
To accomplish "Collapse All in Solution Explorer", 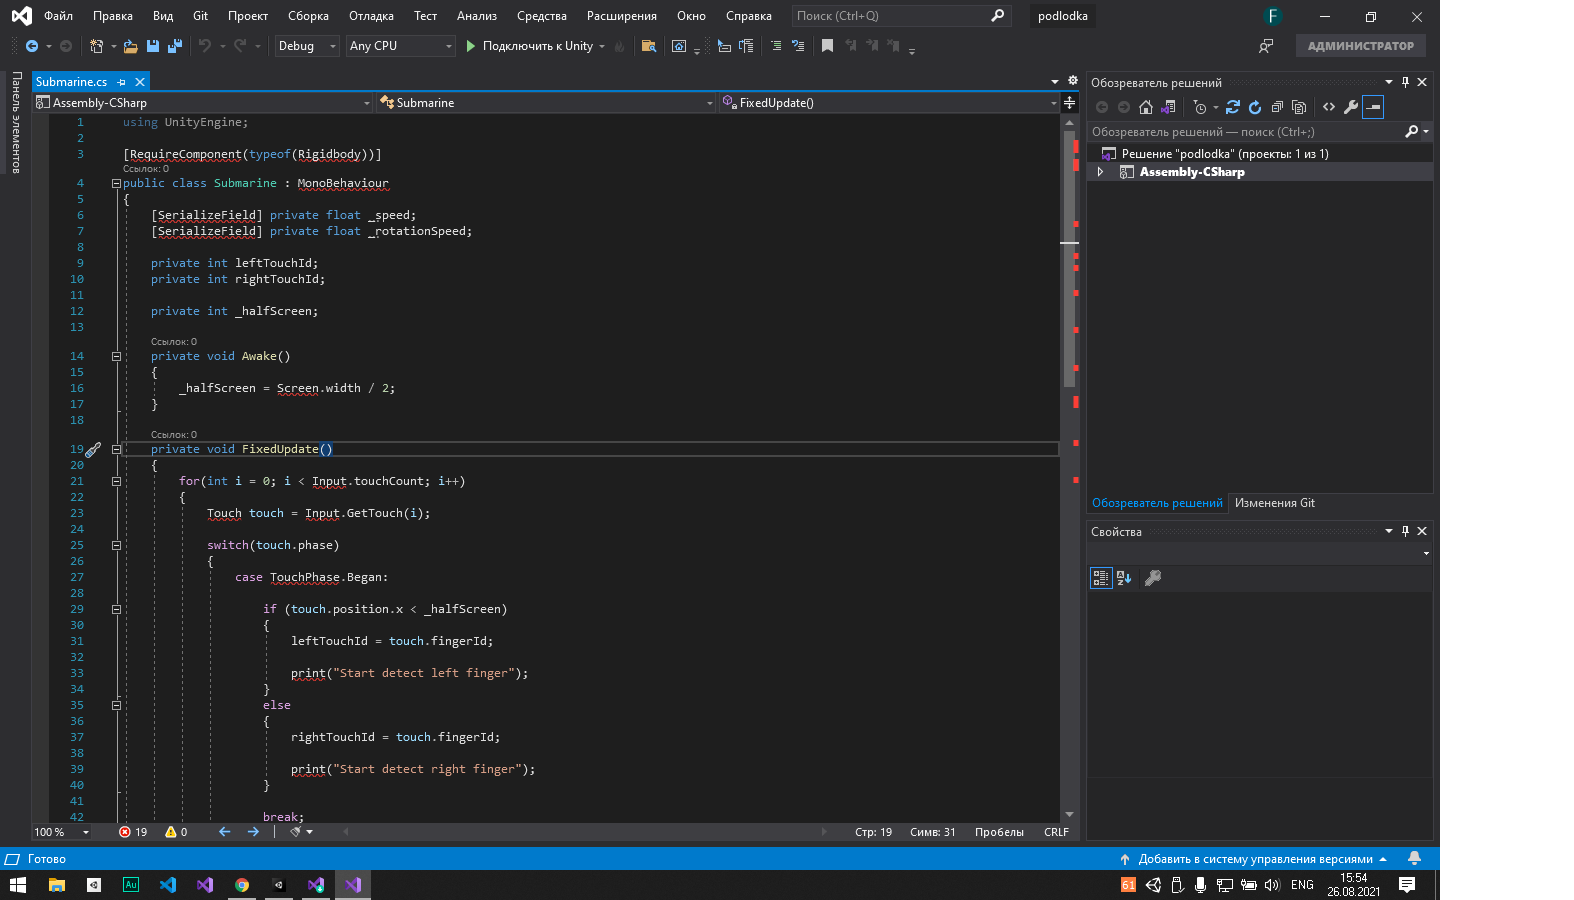I will [x=1277, y=107].
